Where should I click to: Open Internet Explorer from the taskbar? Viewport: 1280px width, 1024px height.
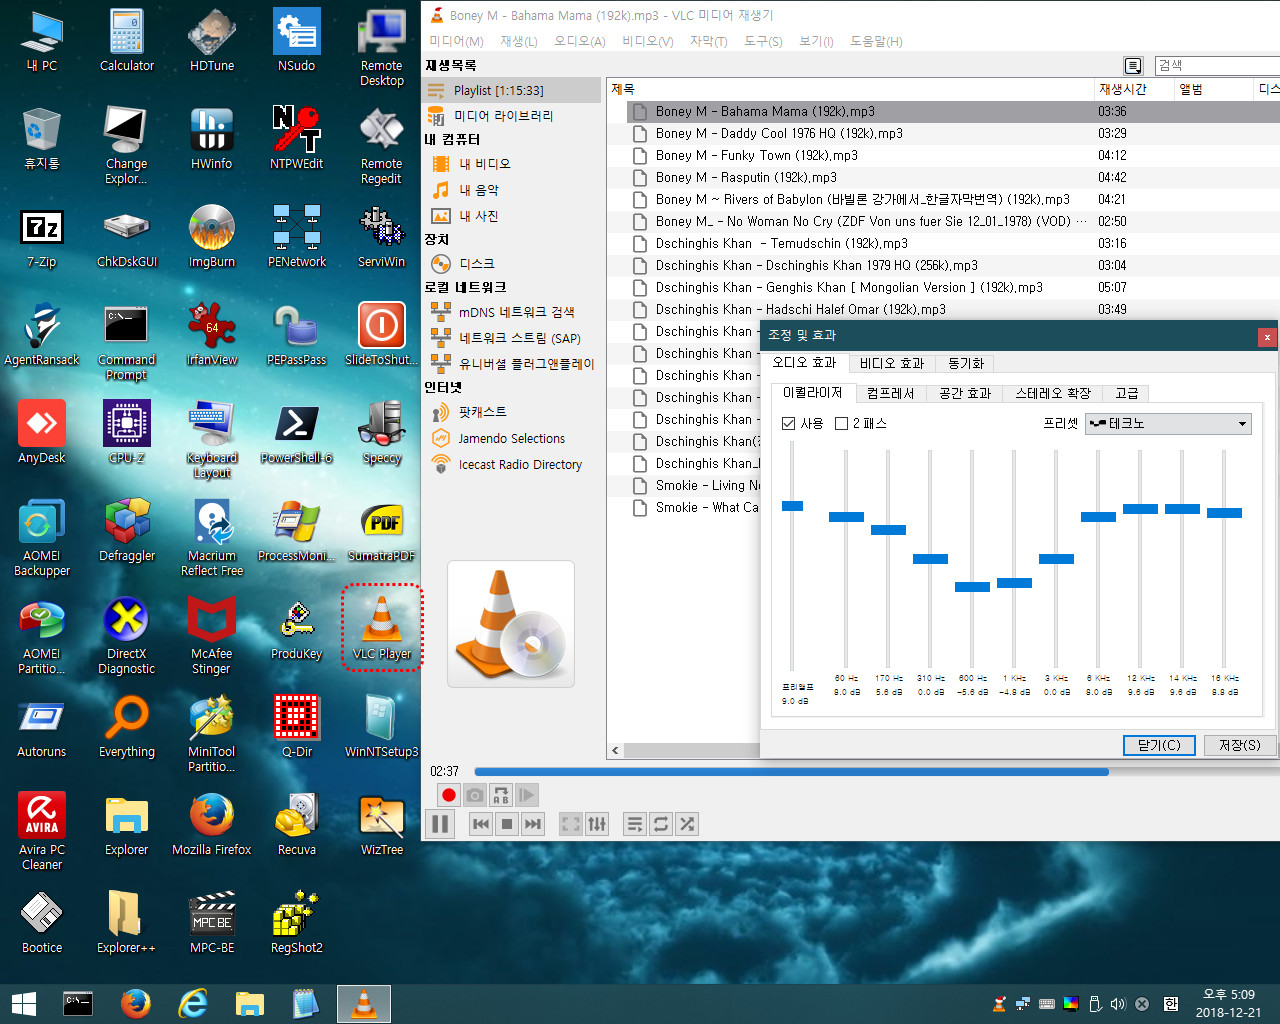(x=192, y=1004)
